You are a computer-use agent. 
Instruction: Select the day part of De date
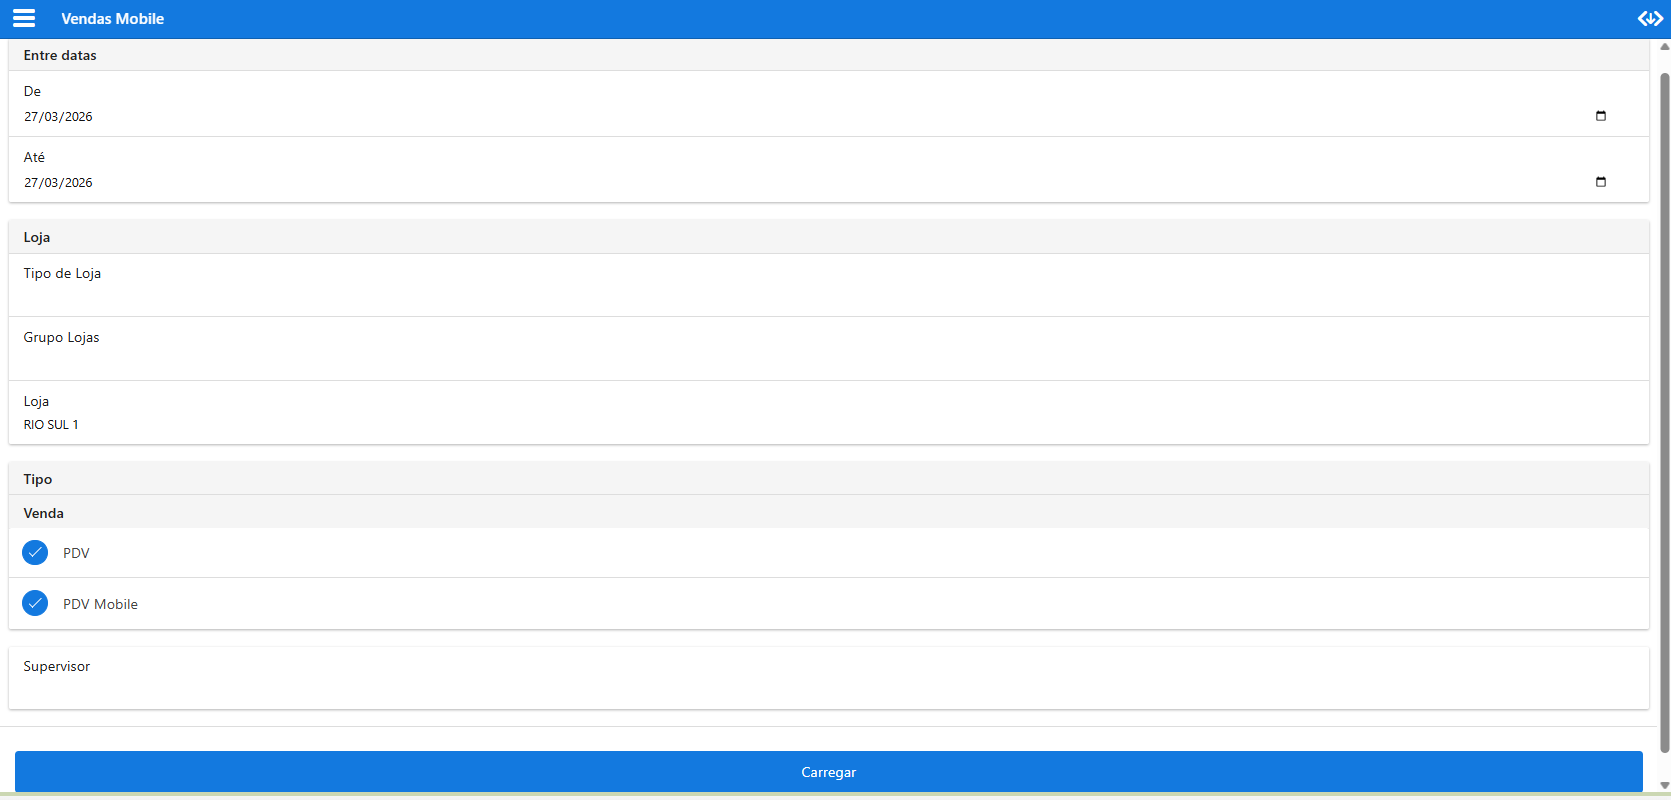click(31, 117)
